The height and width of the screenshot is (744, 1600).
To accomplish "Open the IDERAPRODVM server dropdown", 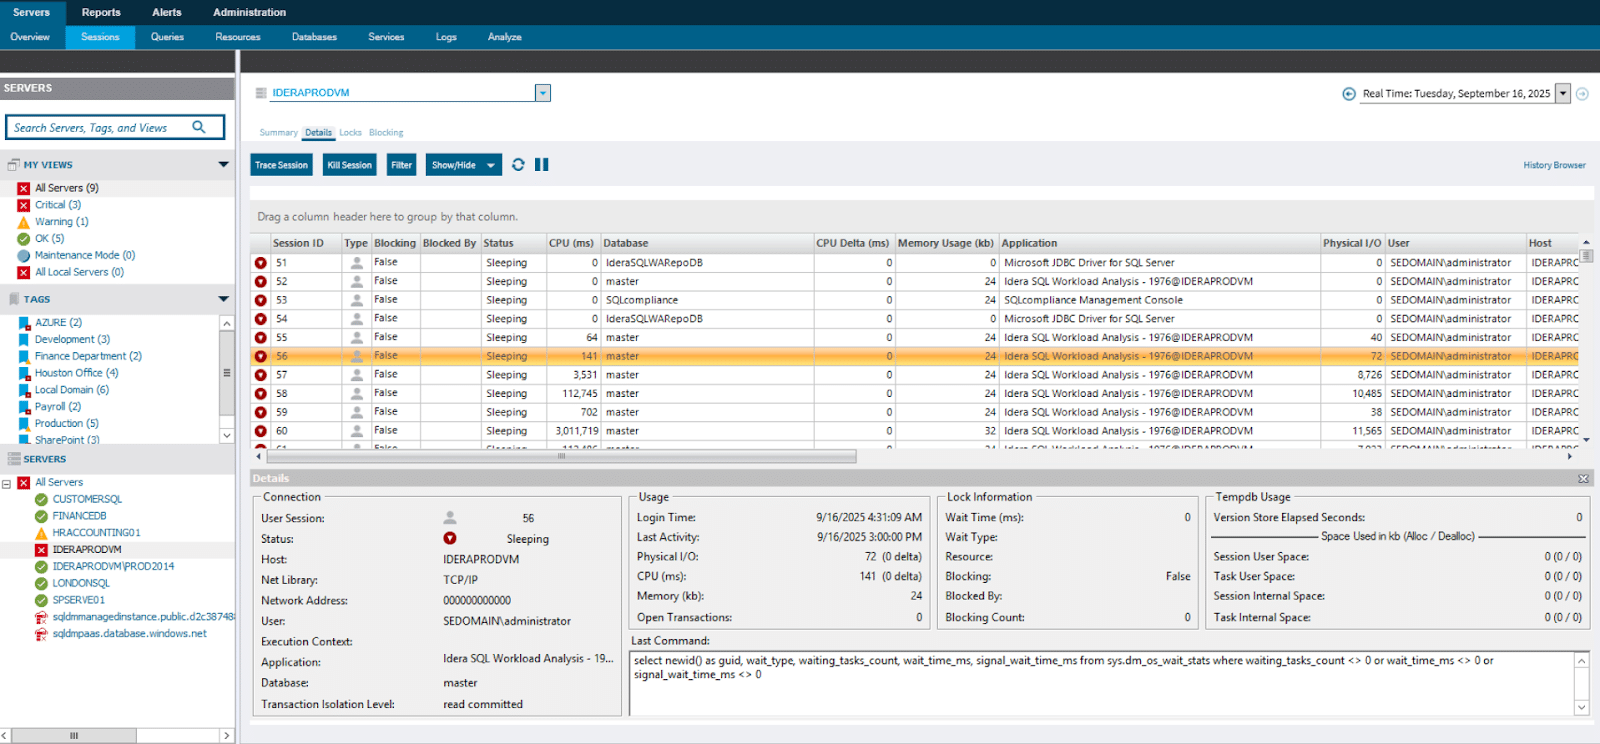I will click(542, 93).
